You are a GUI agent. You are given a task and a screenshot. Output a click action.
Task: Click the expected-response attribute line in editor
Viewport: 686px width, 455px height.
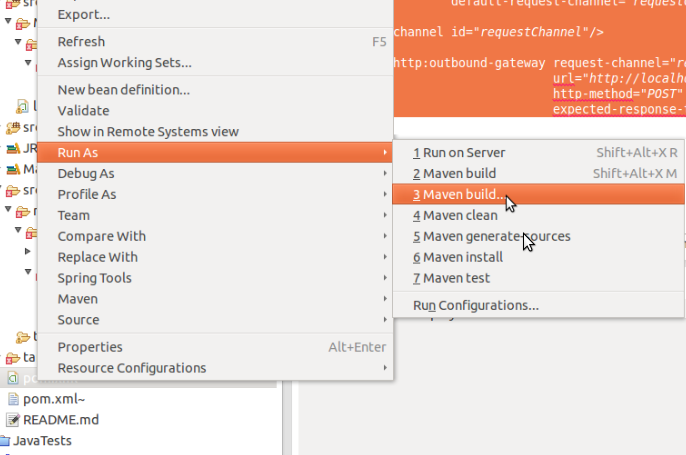click(x=619, y=109)
